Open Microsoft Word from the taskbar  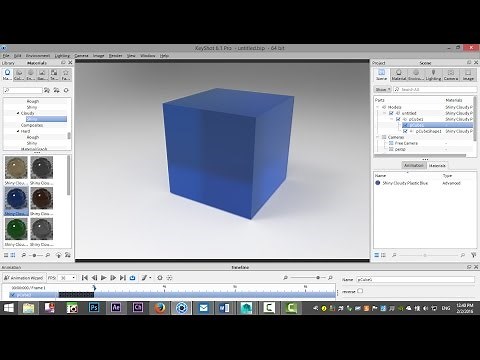[224, 308]
